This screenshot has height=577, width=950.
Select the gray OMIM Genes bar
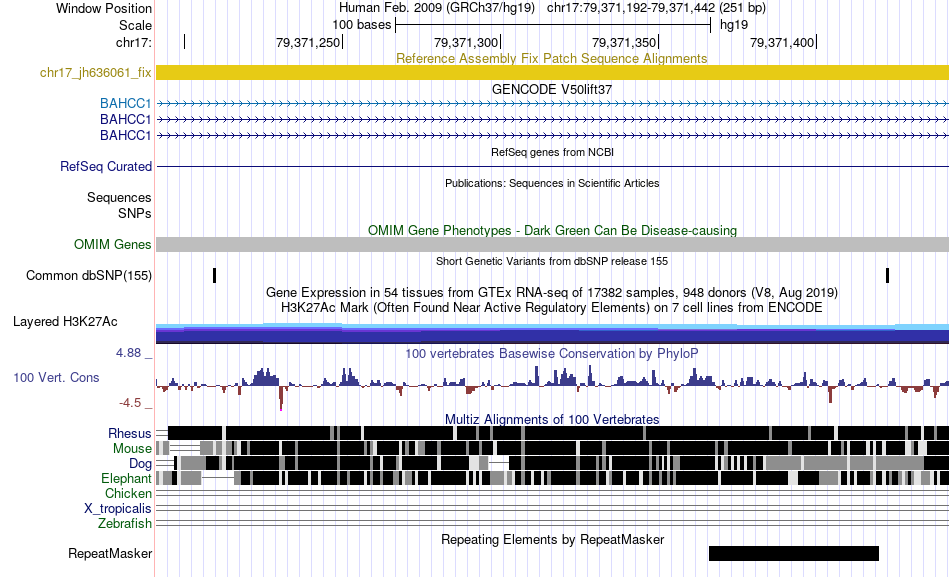552,244
